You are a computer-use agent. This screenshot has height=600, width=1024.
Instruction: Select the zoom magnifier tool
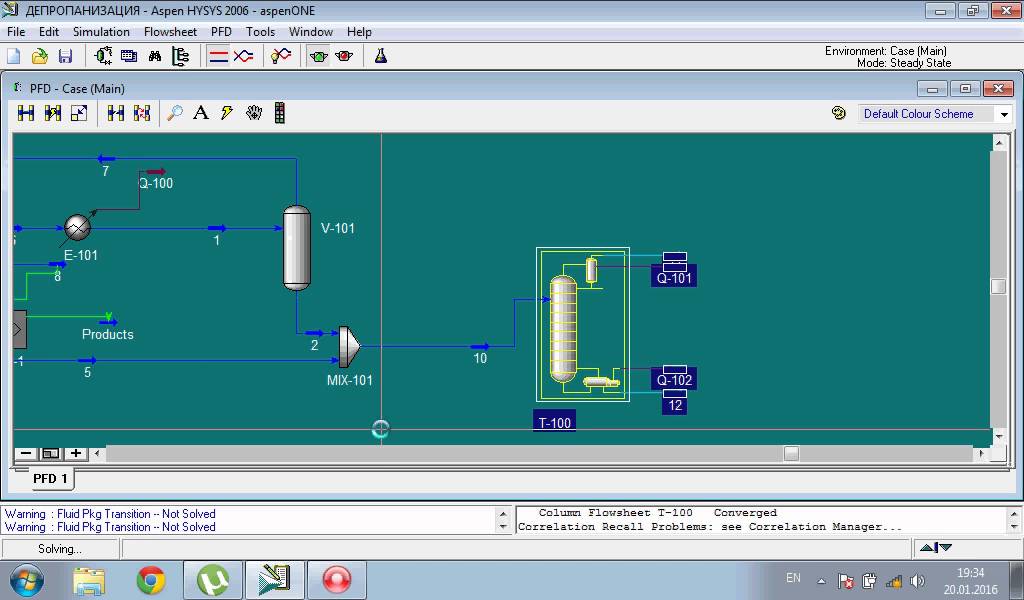click(x=174, y=113)
